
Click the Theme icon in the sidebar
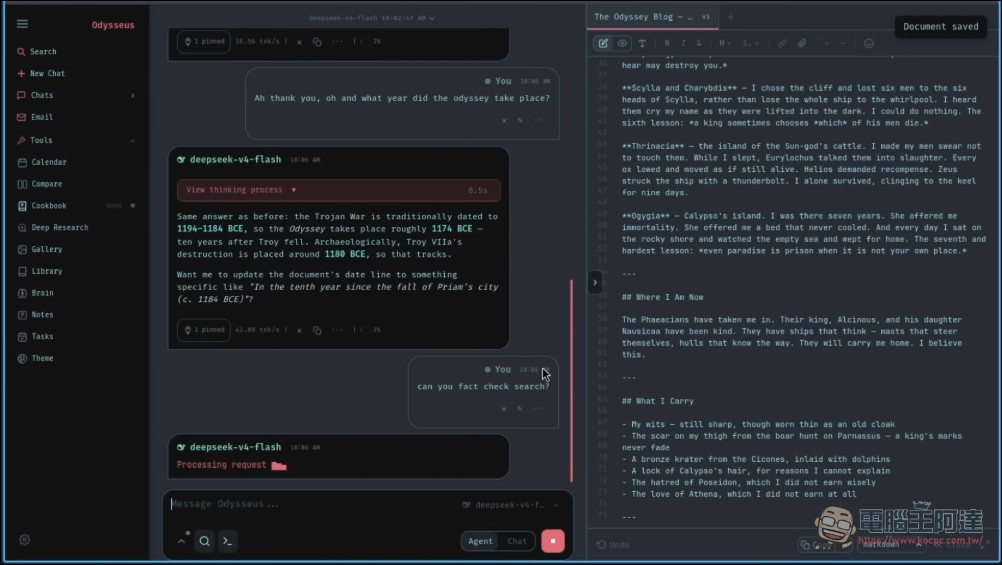click(22, 358)
